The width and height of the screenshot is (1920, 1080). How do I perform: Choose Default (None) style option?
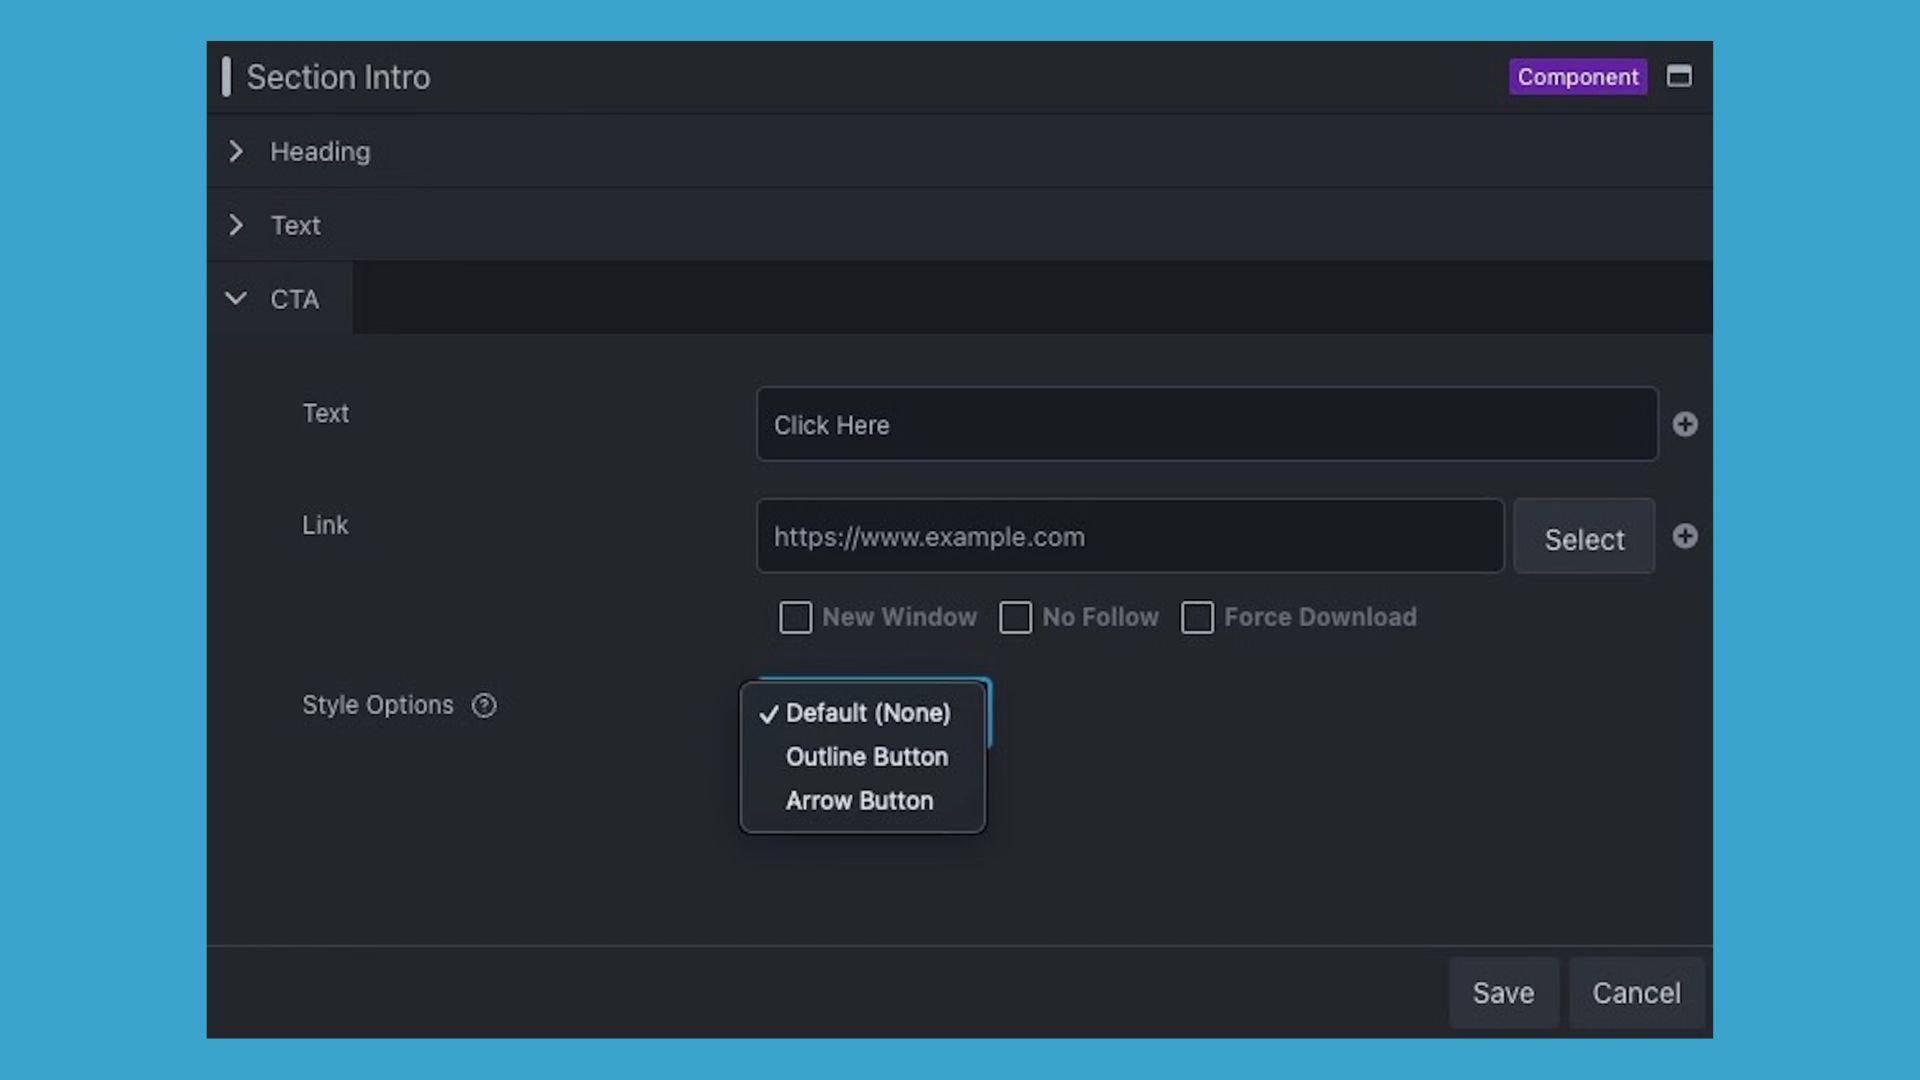tap(868, 713)
